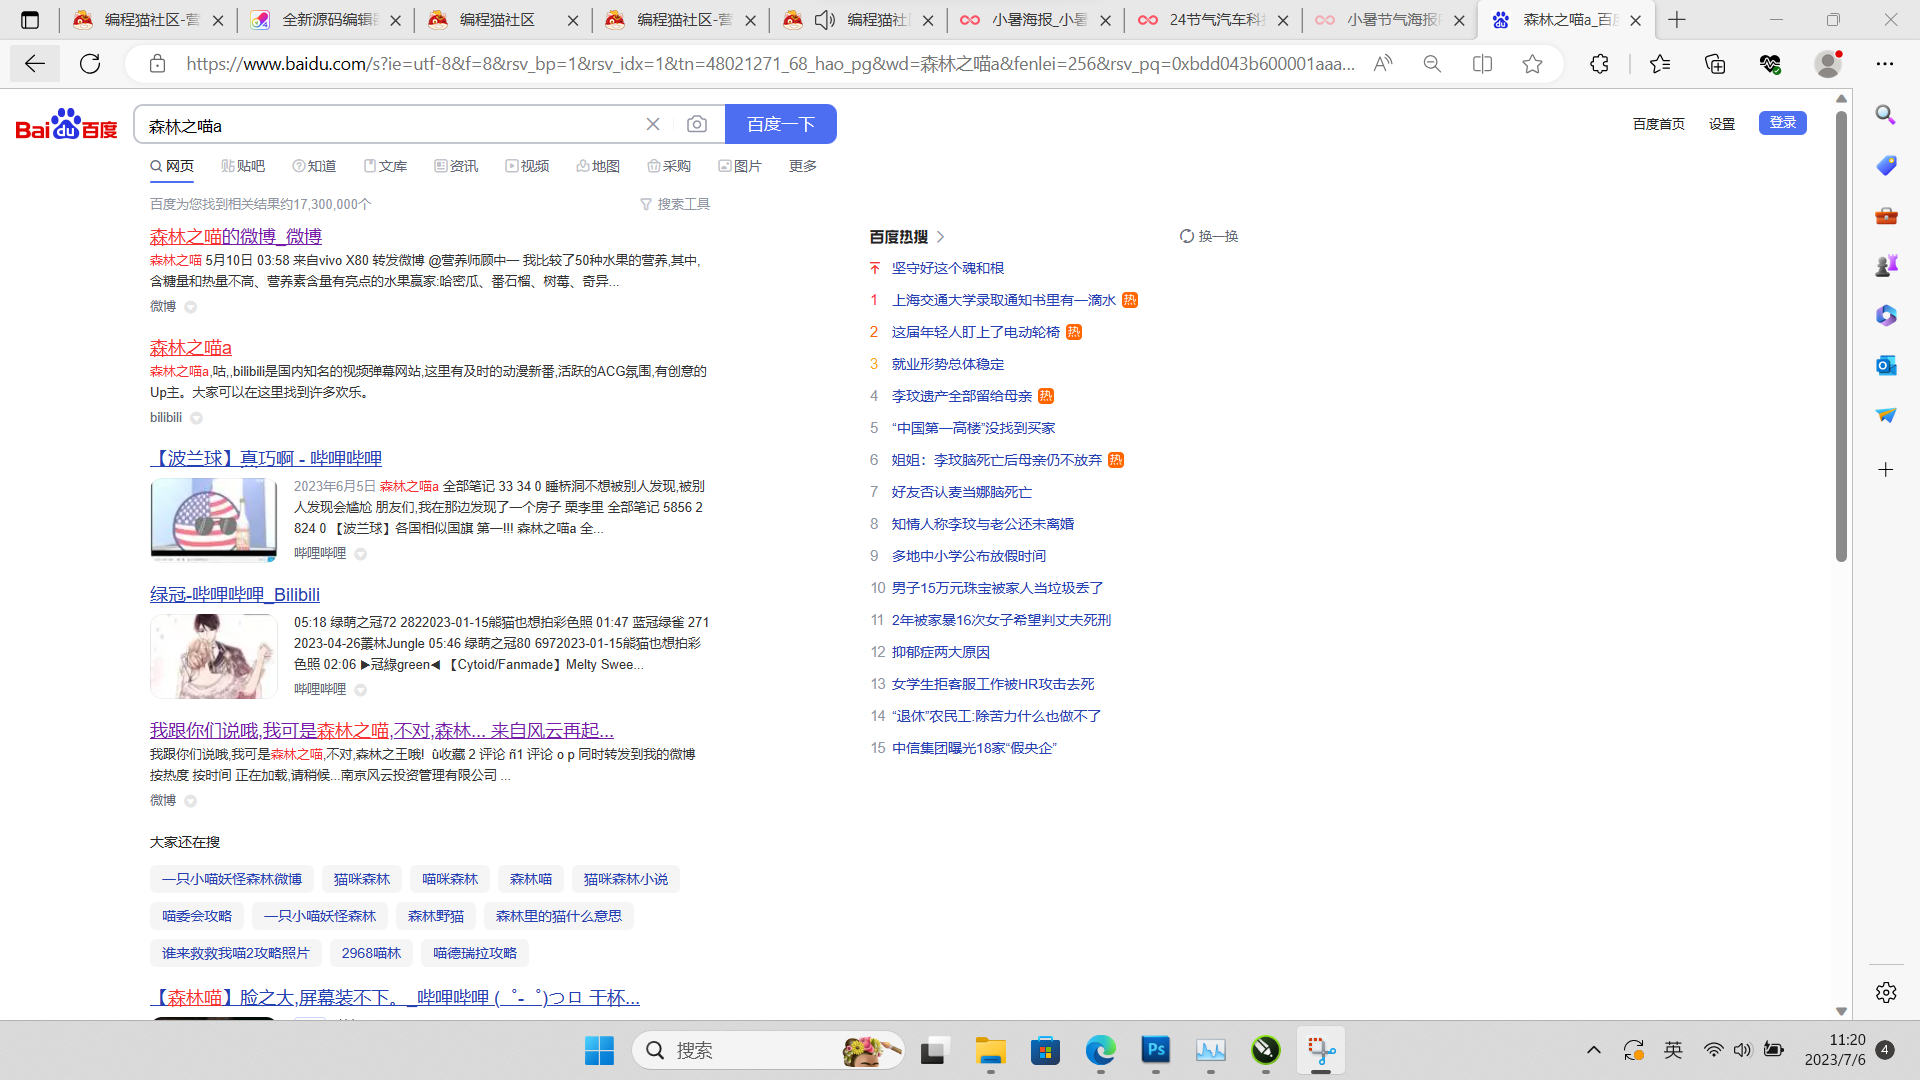Switch to 资讯 search tab

(x=456, y=166)
